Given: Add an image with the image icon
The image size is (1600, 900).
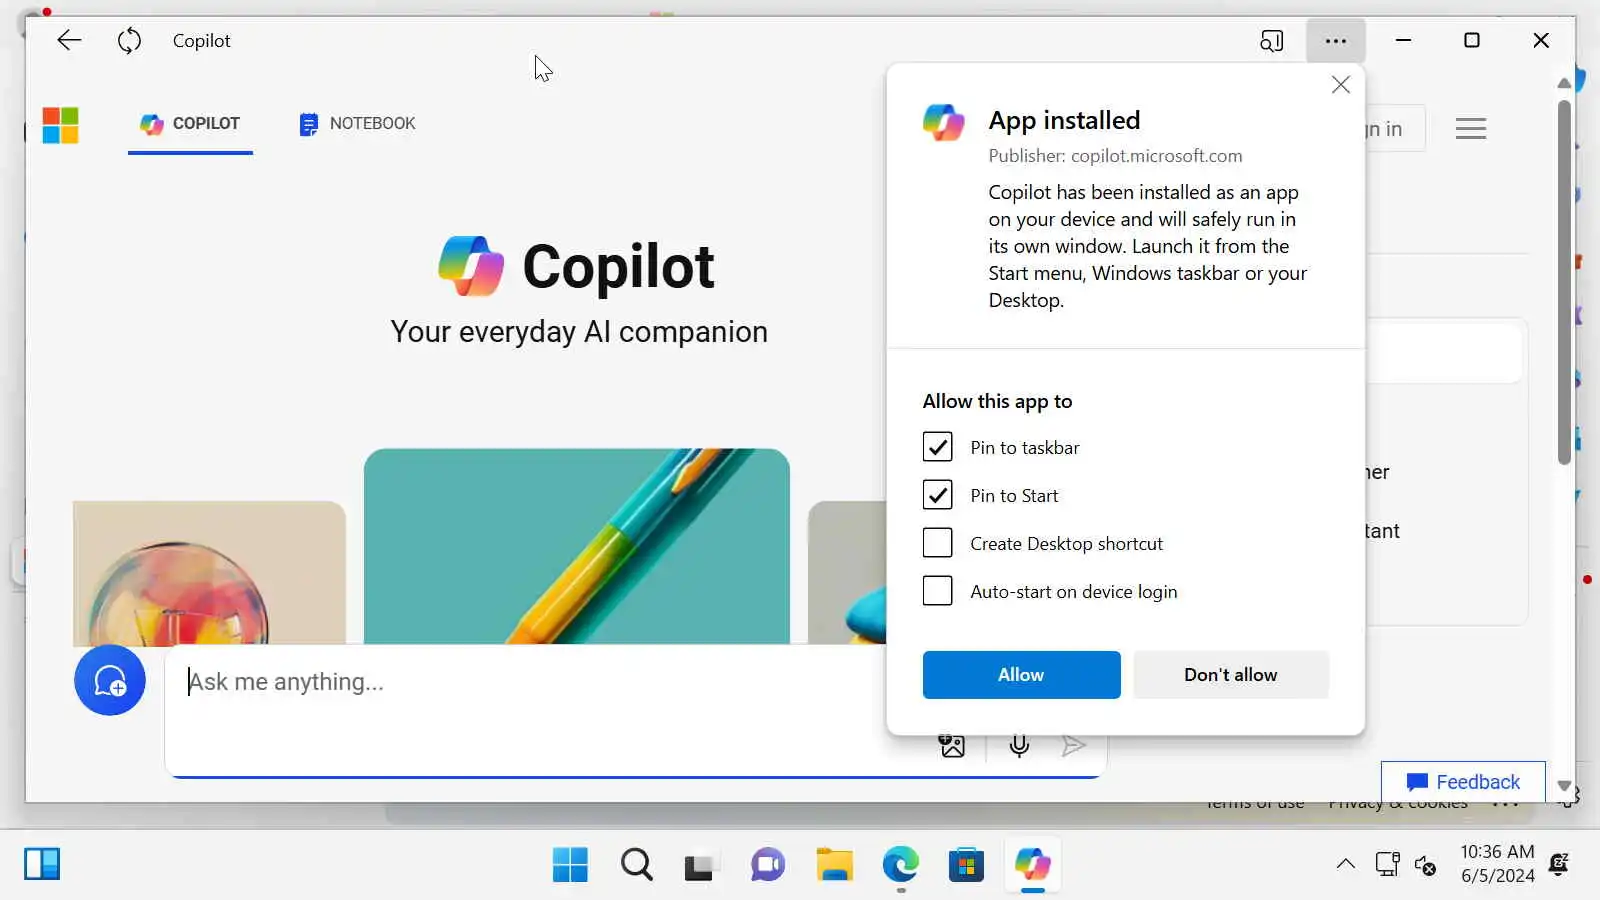Looking at the screenshot, I should (x=952, y=746).
